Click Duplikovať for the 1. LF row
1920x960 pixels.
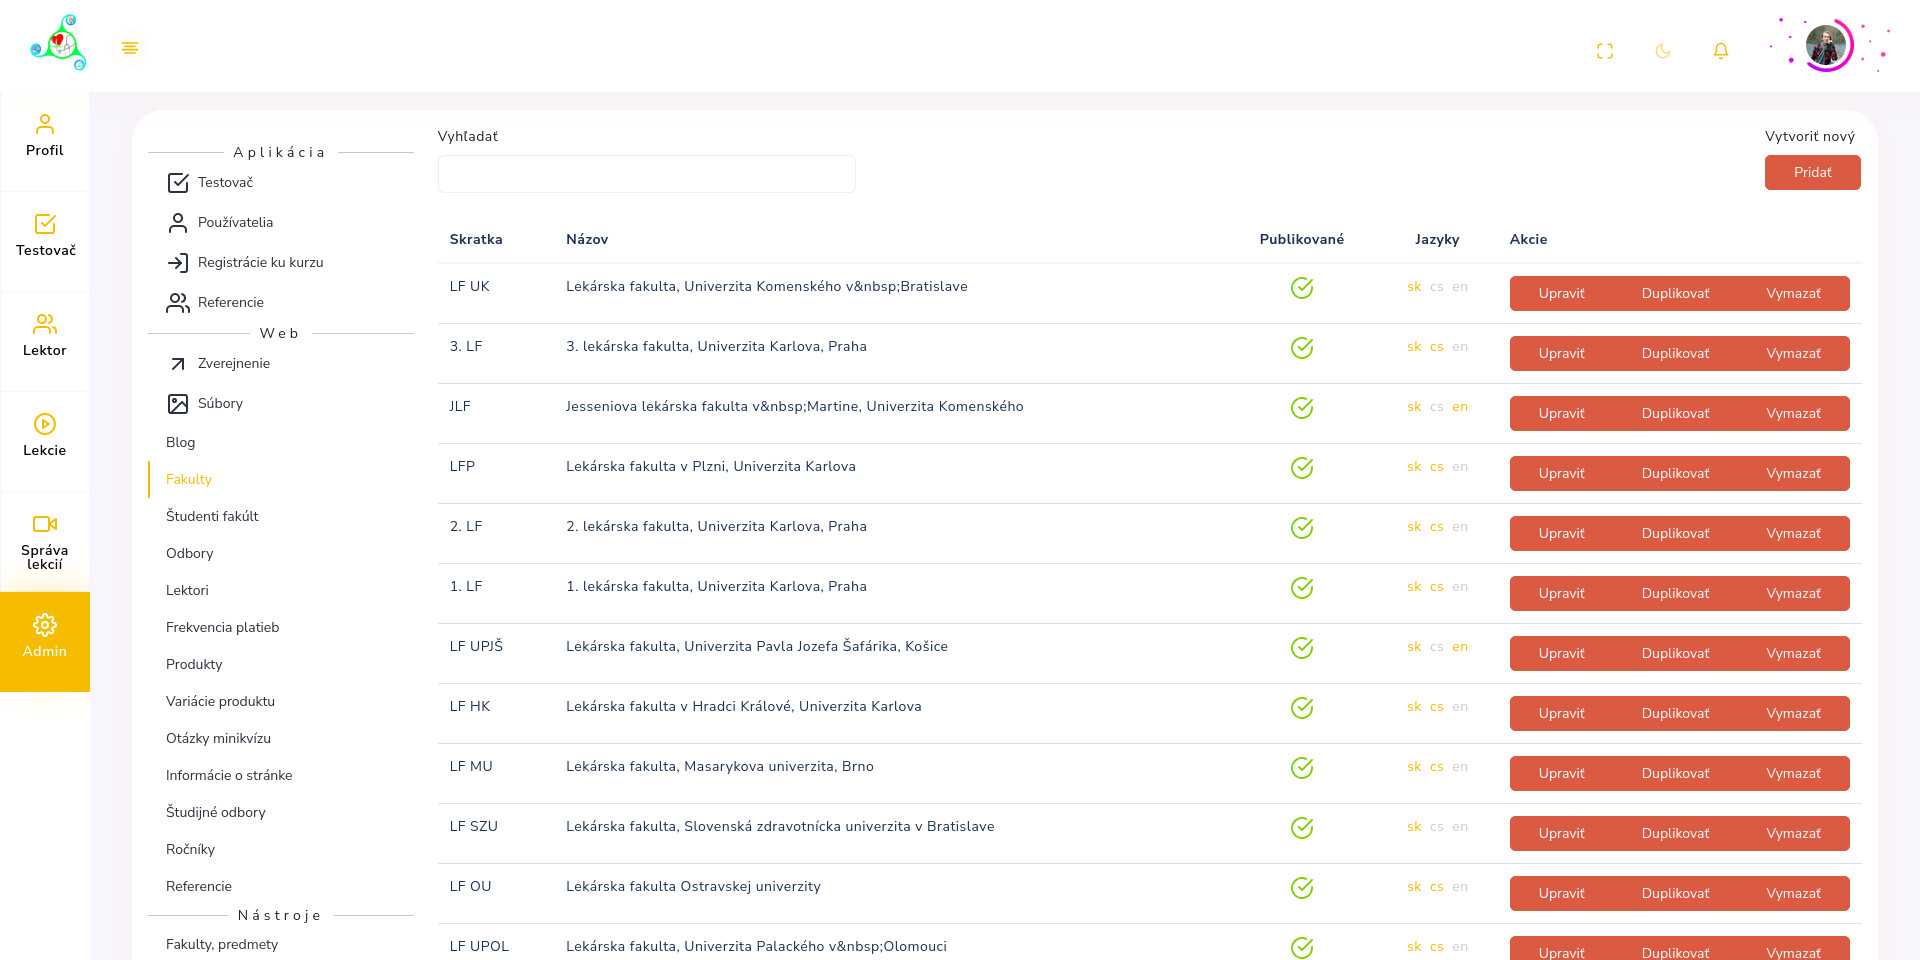[1675, 593]
